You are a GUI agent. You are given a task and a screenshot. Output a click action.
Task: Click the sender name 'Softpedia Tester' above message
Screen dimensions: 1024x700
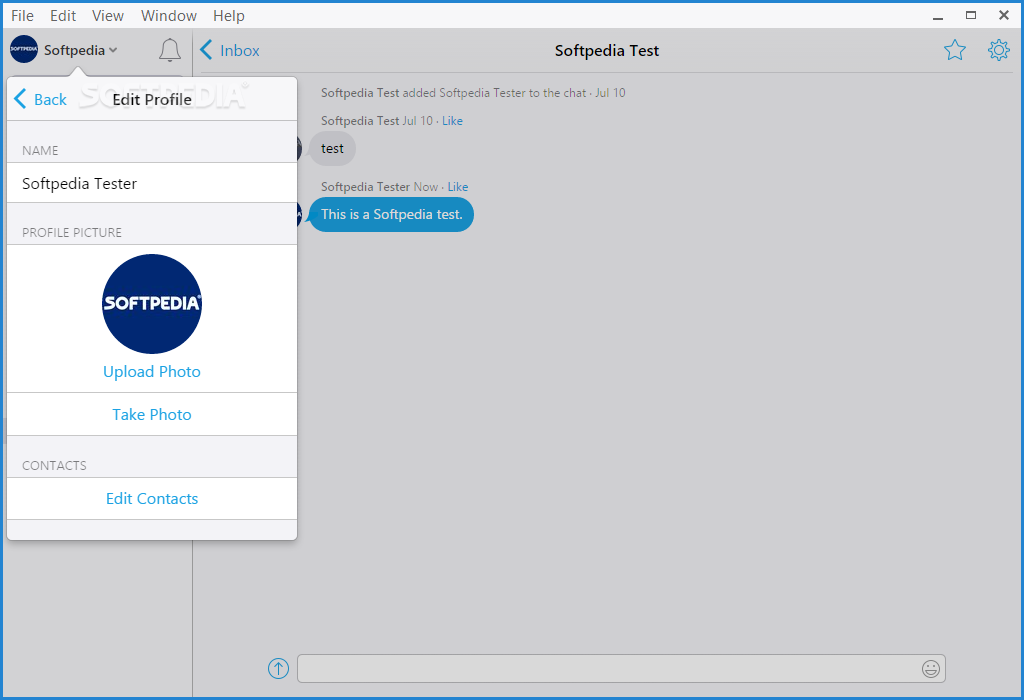pyautogui.click(x=365, y=187)
